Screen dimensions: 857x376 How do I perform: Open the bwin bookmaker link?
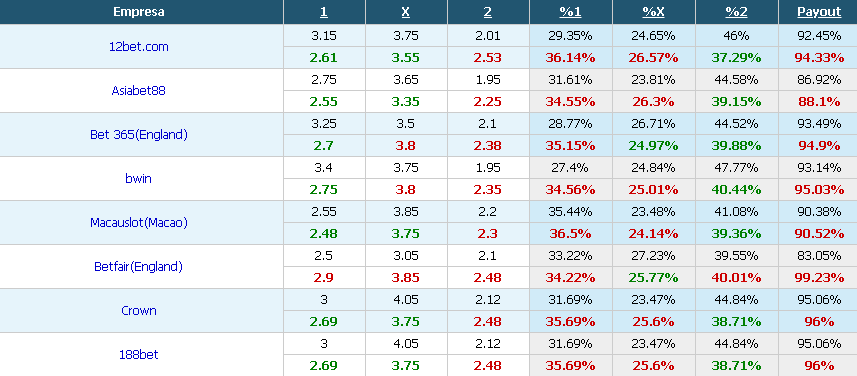pyautogui.click(x=138, y=178)
